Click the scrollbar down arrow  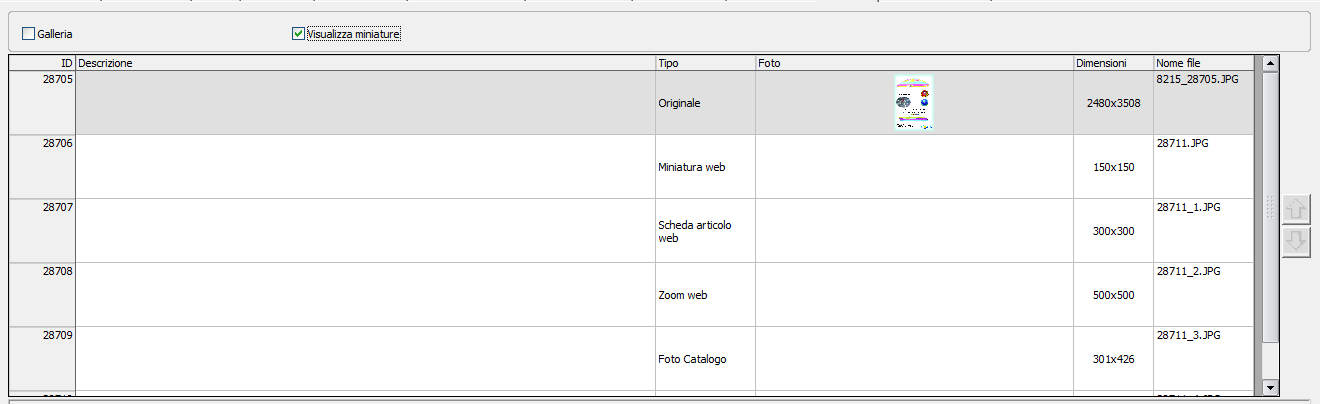coord(1270,385)
